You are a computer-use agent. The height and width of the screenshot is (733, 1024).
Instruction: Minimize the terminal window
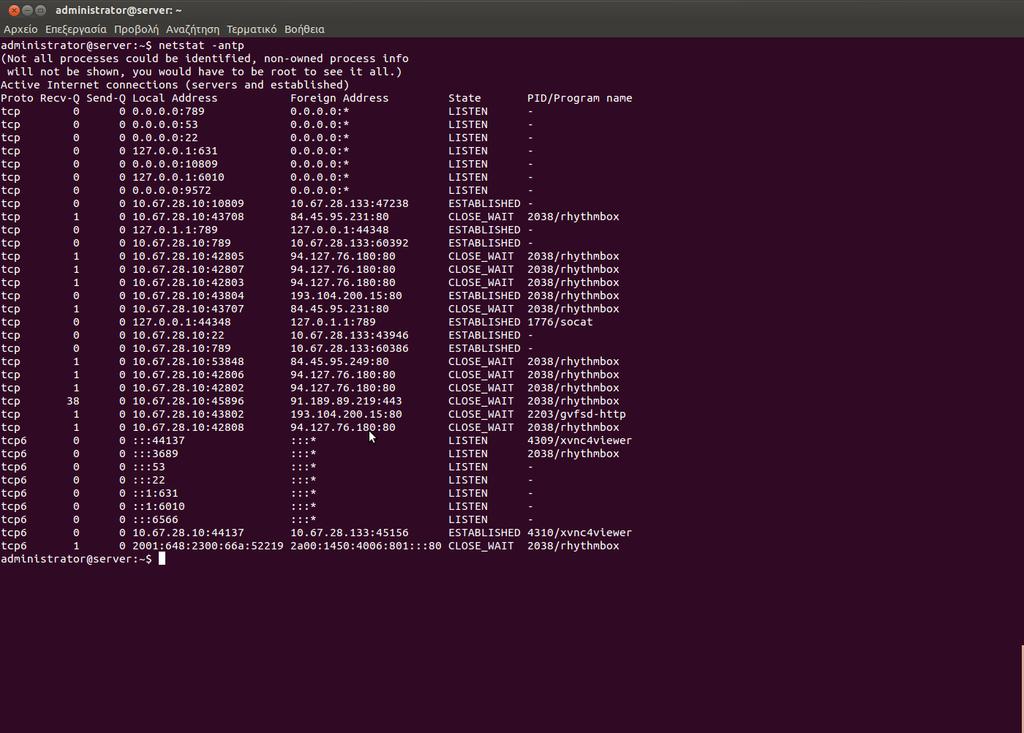[27, 10]
